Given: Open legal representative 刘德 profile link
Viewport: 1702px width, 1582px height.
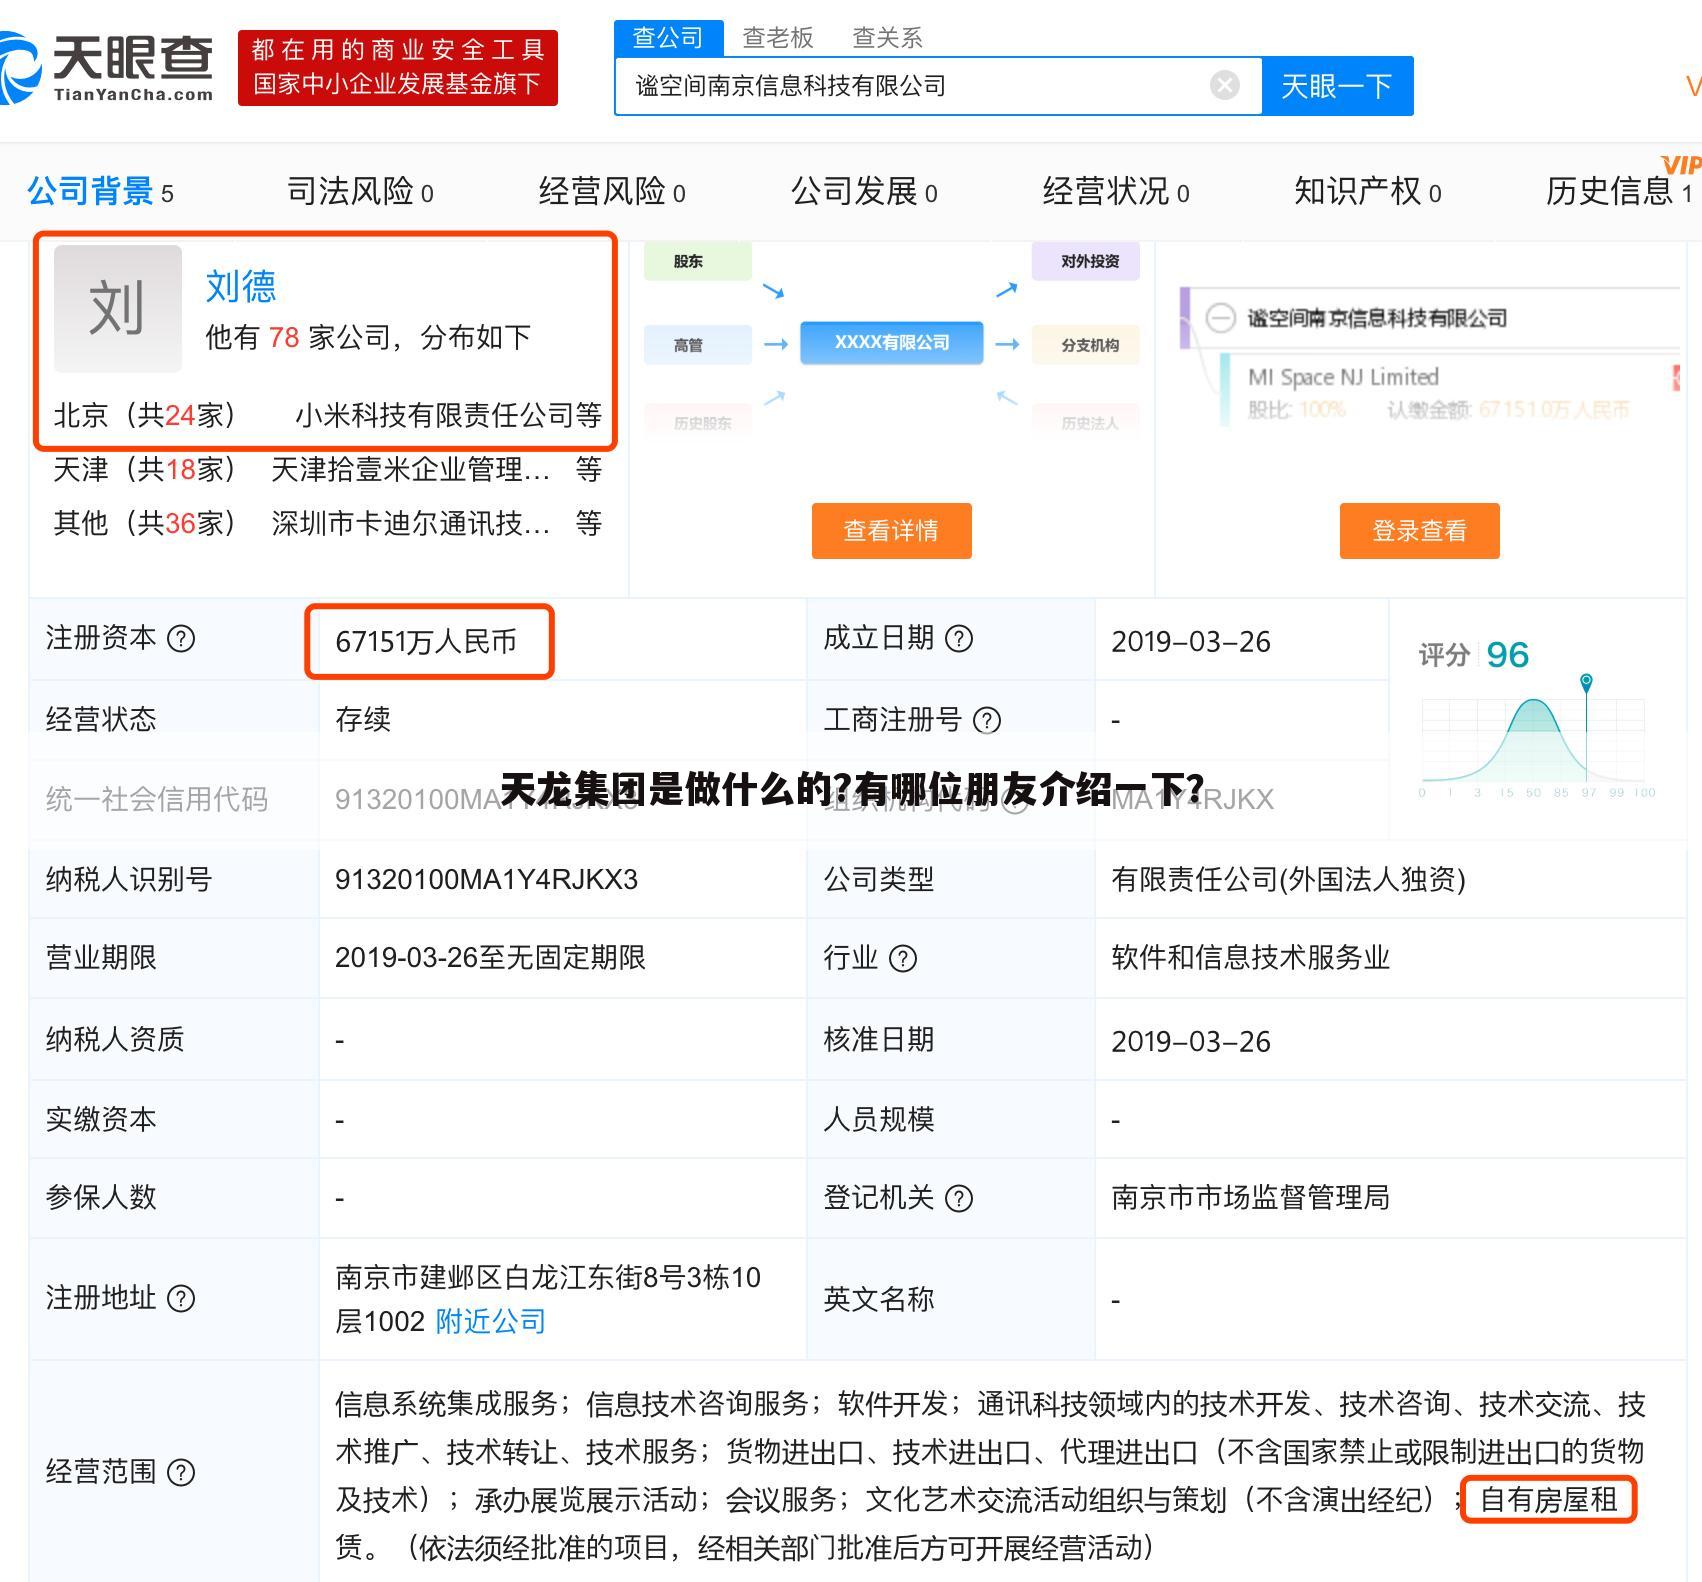Looking at the screenshot, I should click(241, 287).
